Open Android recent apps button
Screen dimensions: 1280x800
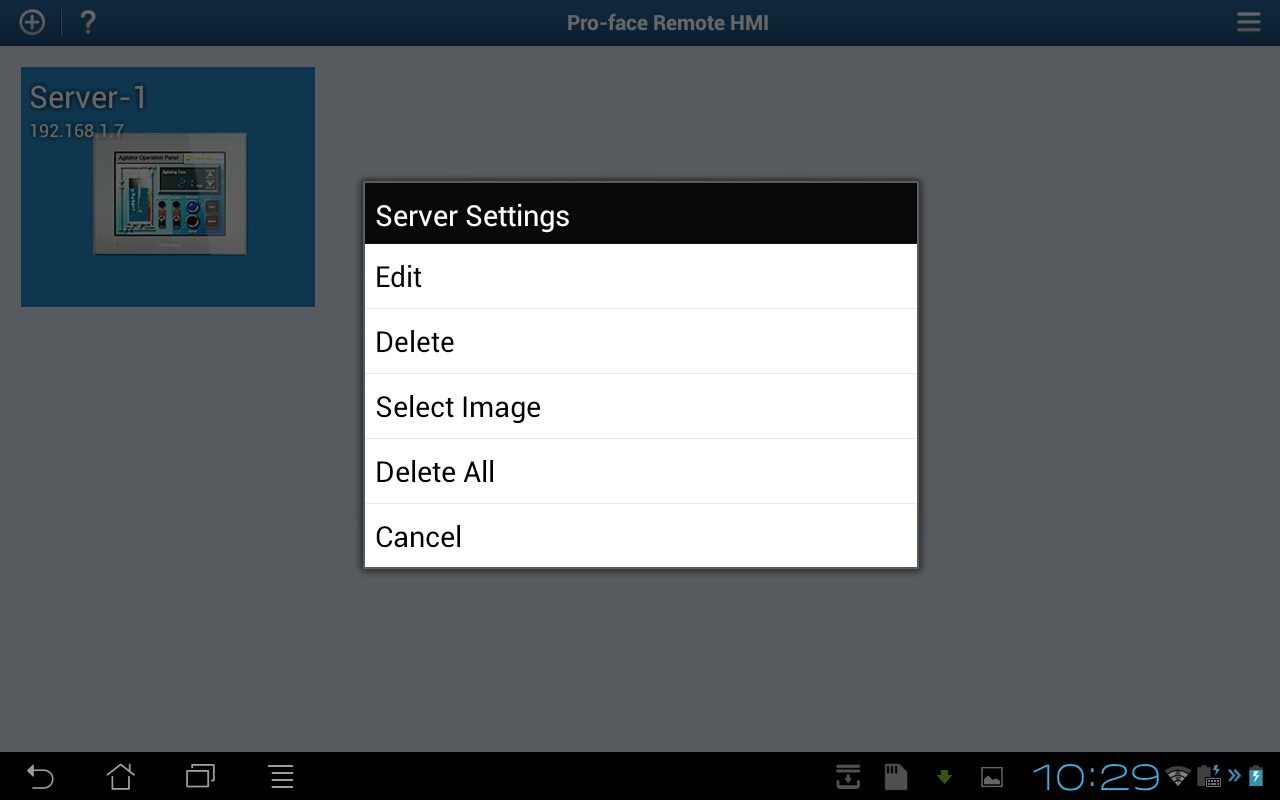pos(201,776)
